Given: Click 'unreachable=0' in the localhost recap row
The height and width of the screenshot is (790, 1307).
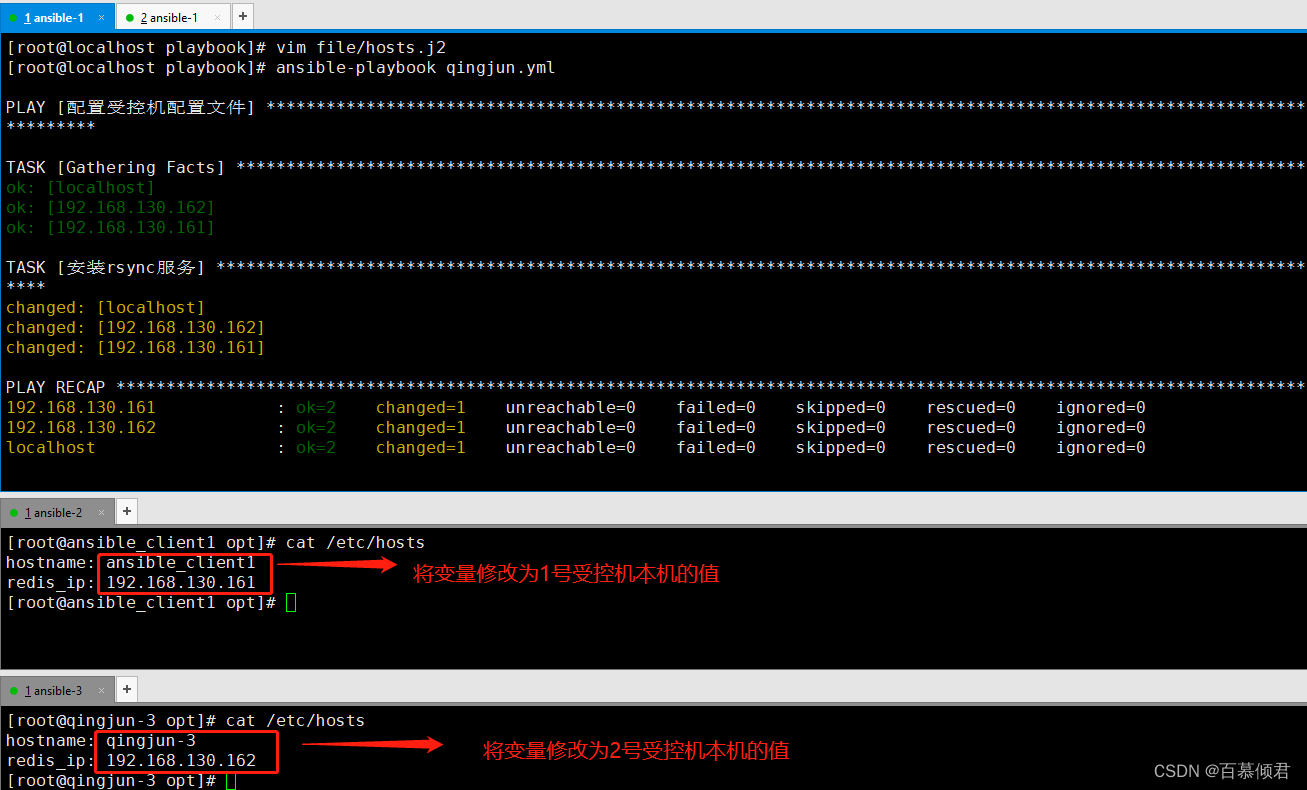Looking at the screenshot, I should pos(570,448).
